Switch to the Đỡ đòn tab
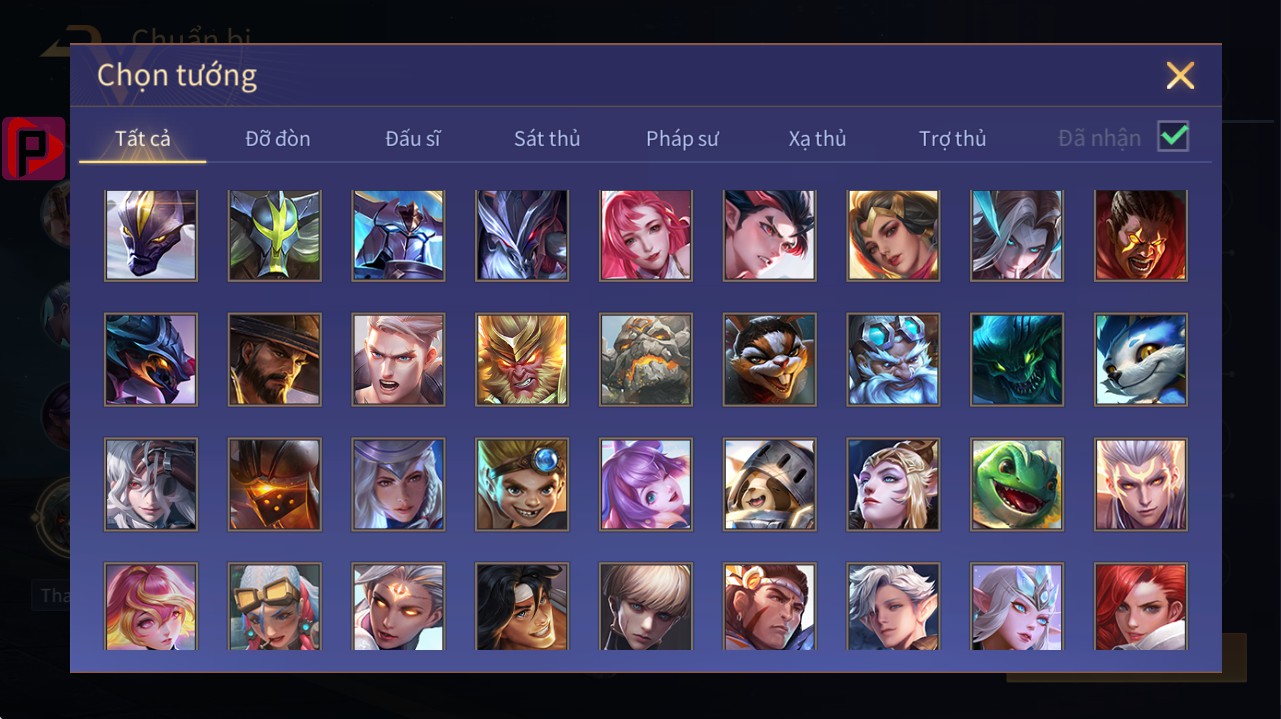This screenshot has width=1281, height=719. [278, 138]
